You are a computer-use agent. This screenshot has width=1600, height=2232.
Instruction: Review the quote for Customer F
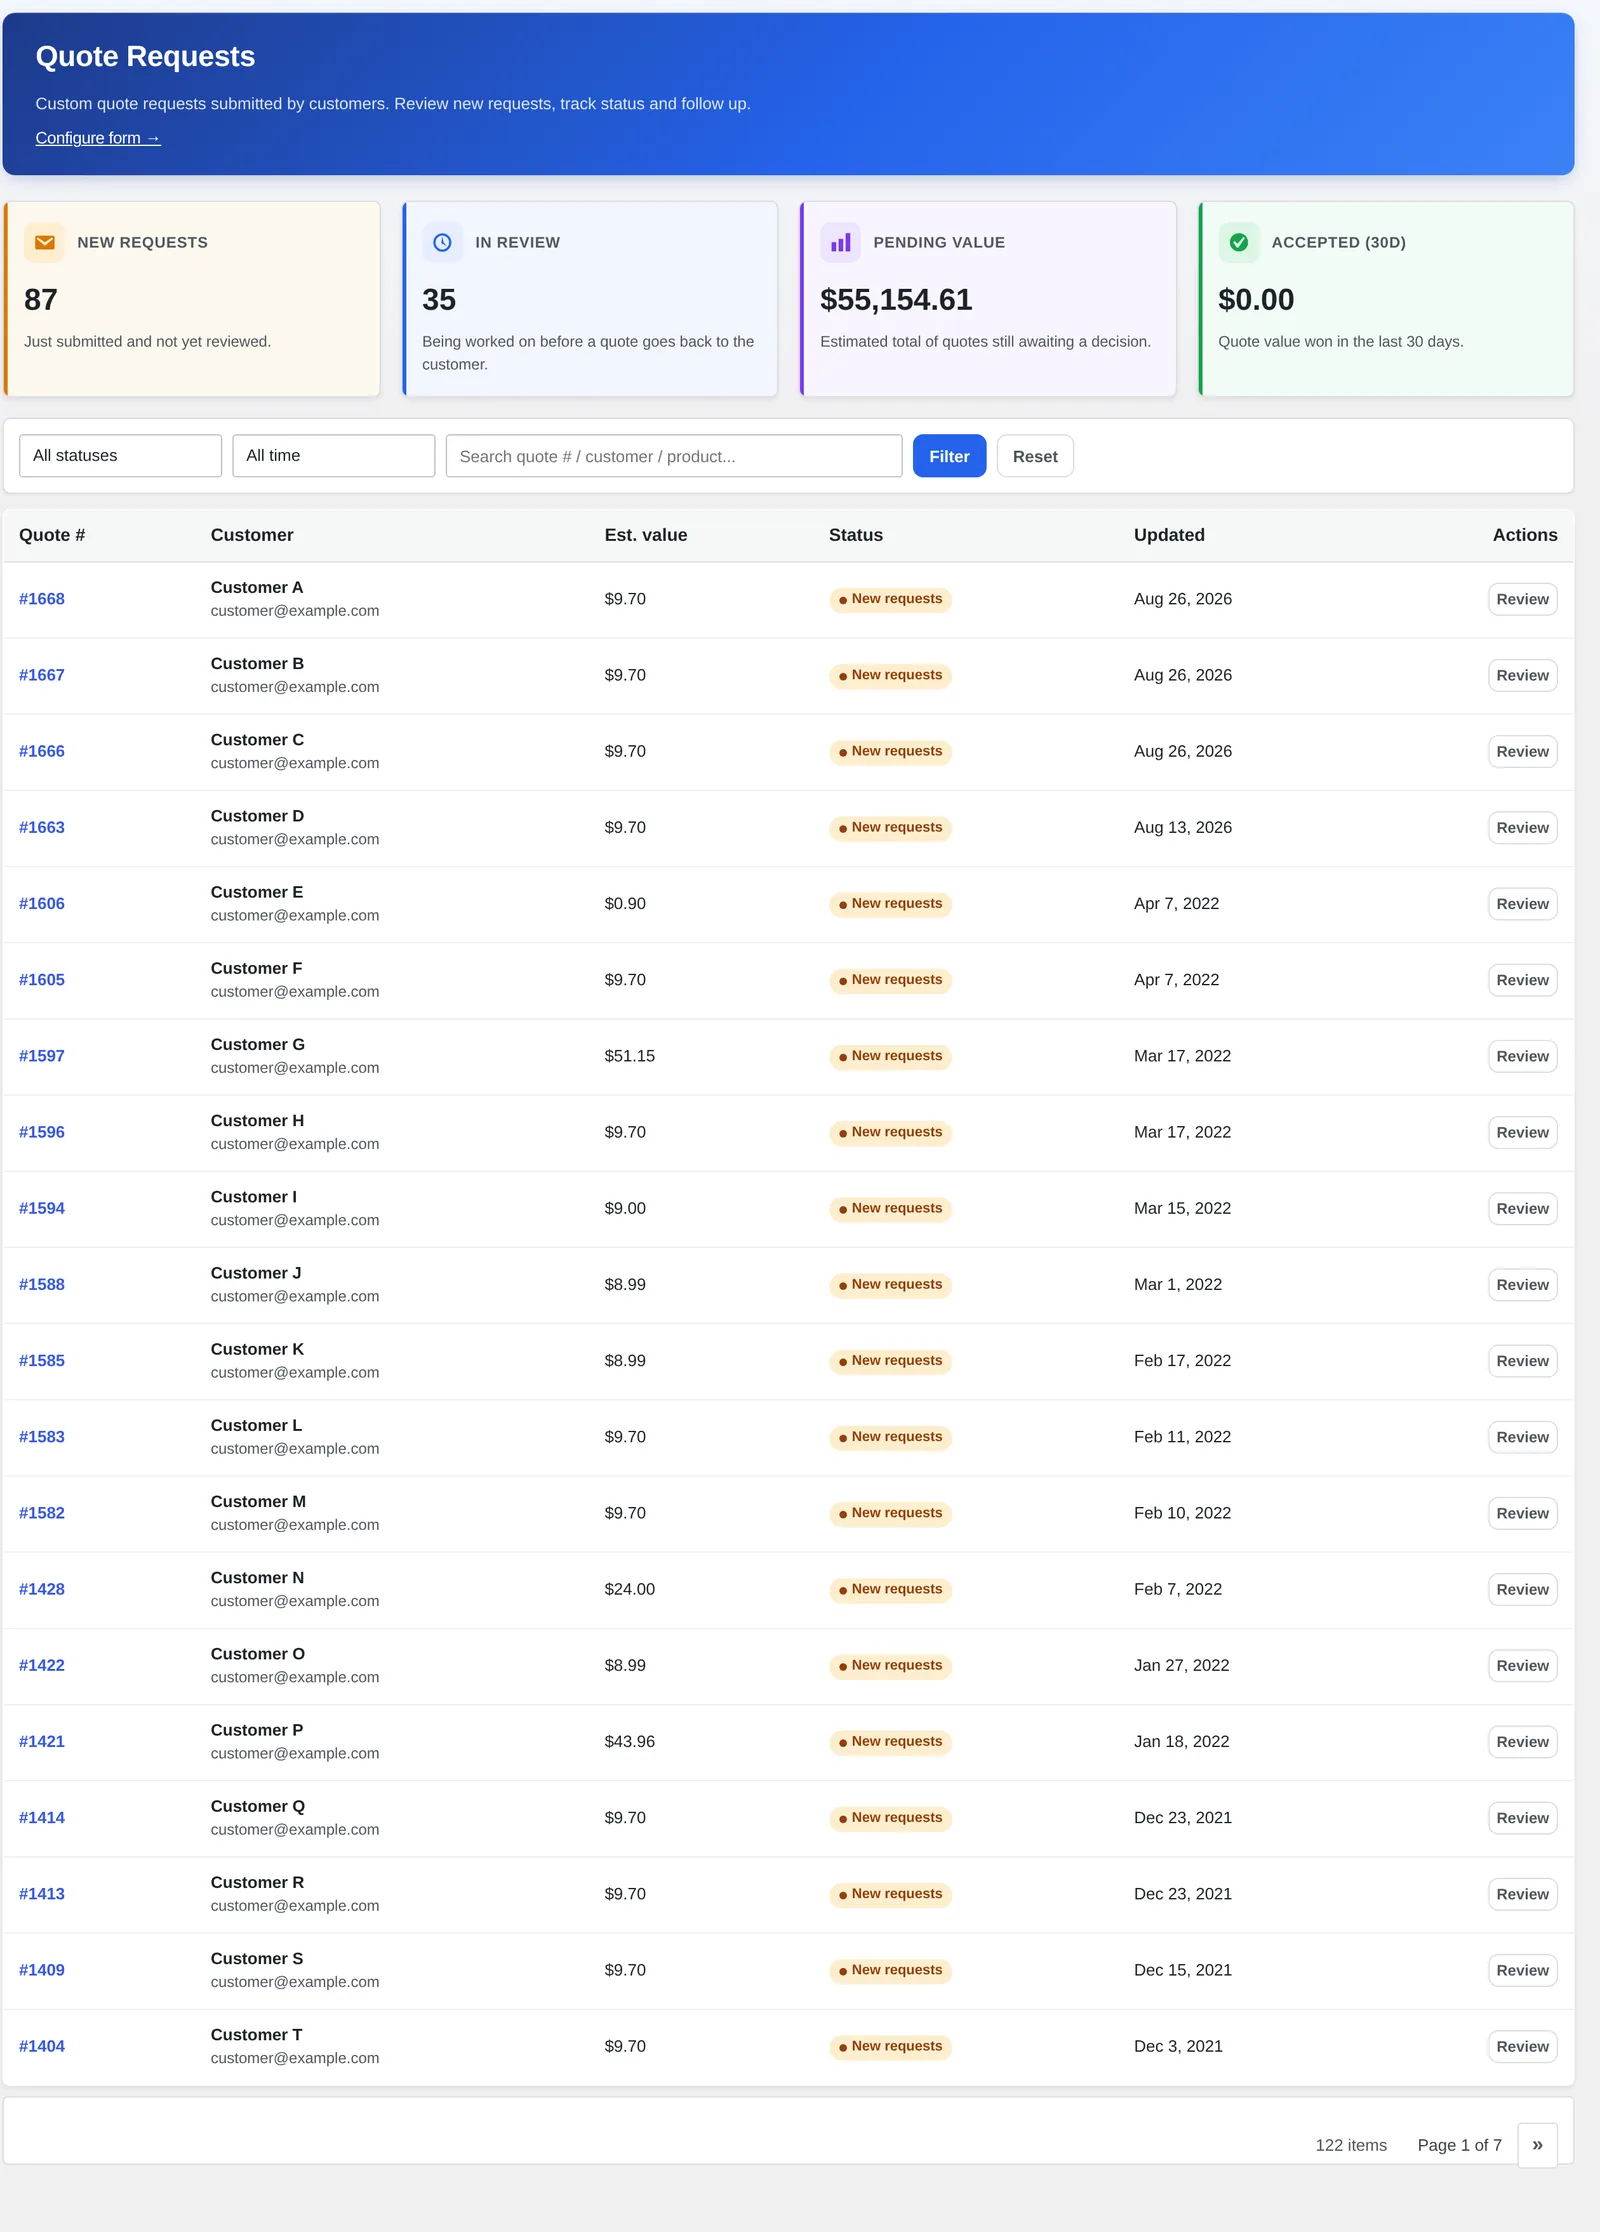pyautogui.click(x=1522, y=980)
